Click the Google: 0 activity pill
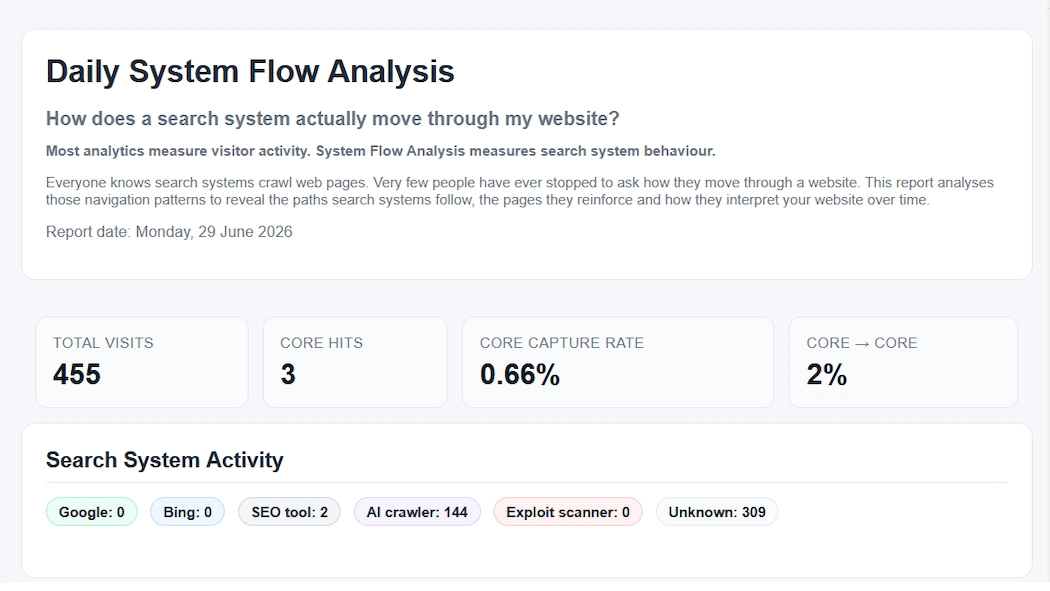 (92, 512)
